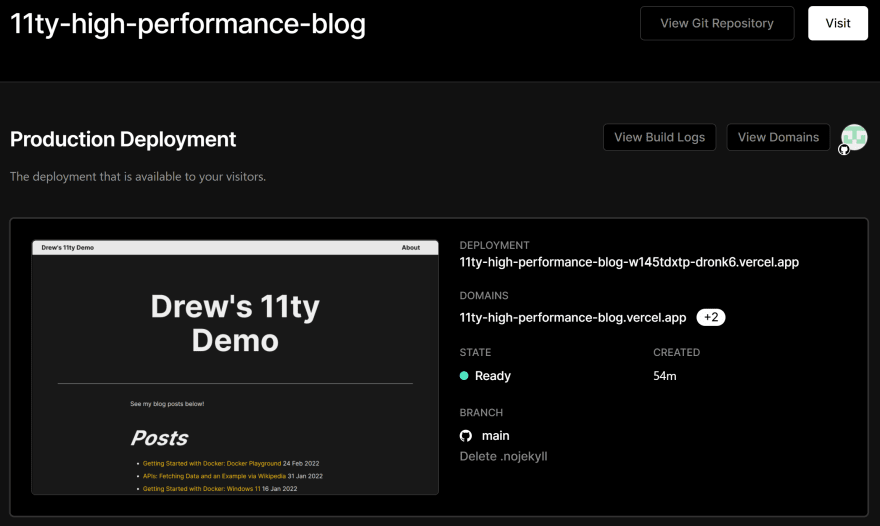Click the green Ready status dot

click(464, 376)
